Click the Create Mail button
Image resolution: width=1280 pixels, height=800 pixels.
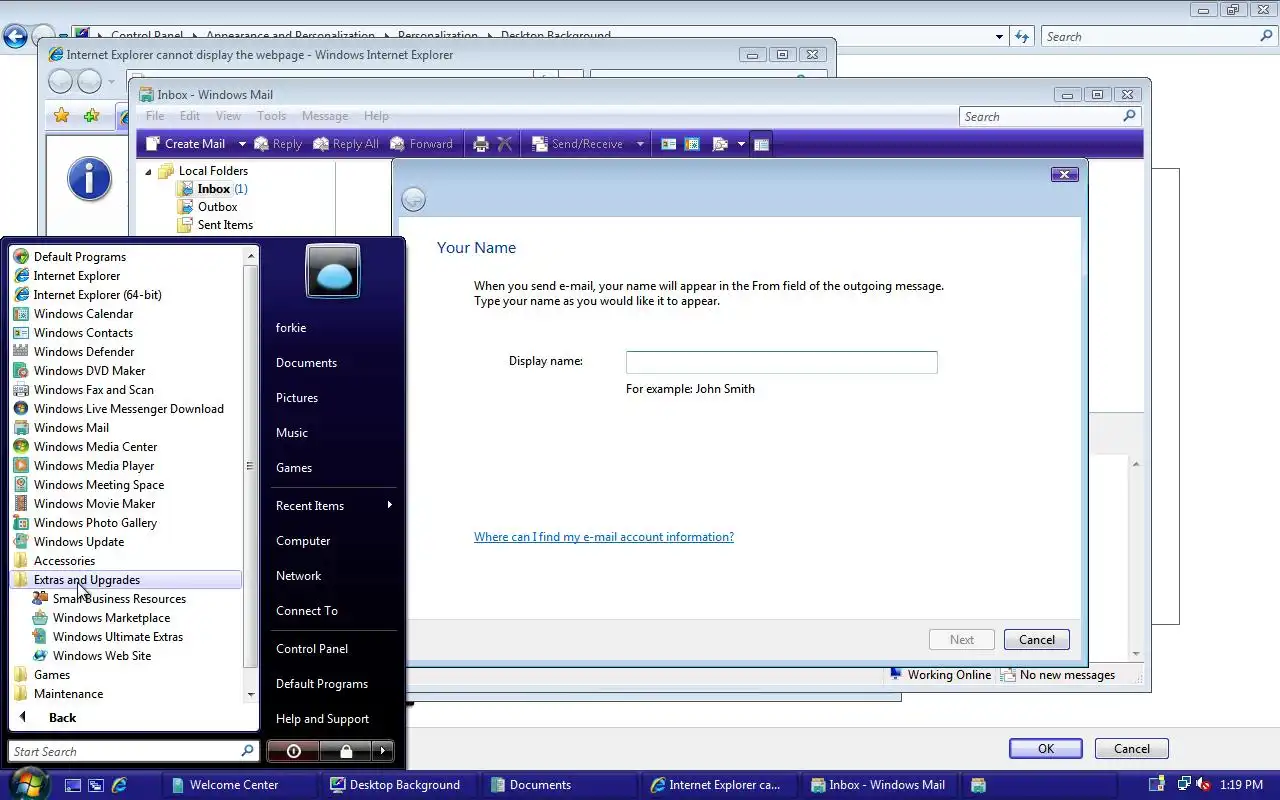click(186, 144)
